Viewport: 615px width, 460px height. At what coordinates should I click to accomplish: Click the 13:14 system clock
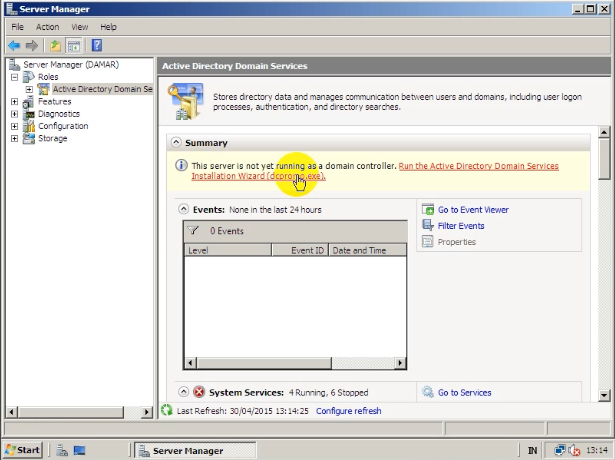(597, 450)
